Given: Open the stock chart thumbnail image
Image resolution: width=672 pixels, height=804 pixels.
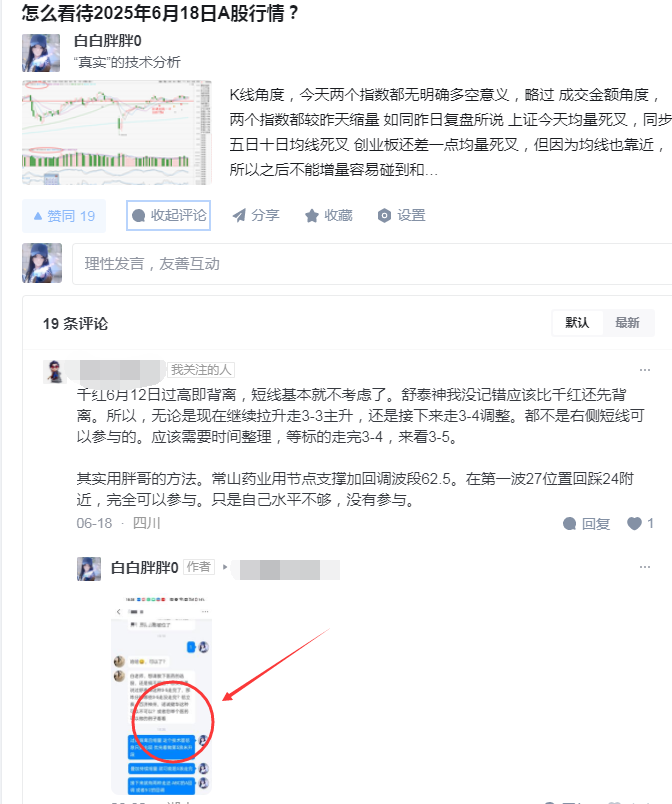Looking at the screenshot, I should pyautogui.click(x=117, y=132).
